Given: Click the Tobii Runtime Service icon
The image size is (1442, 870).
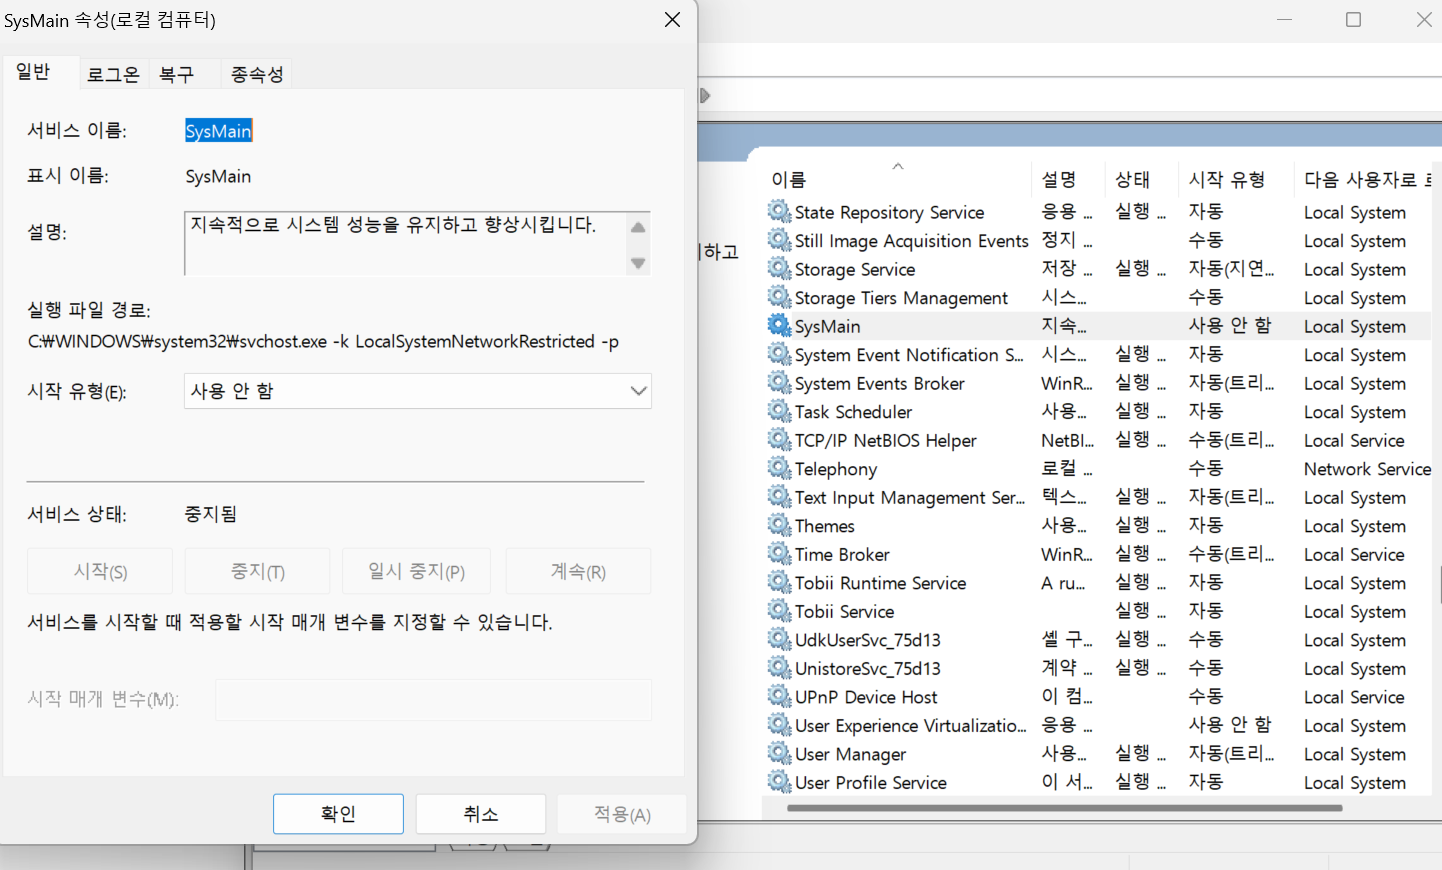Looking at the screenshot, I should [779, 582].
